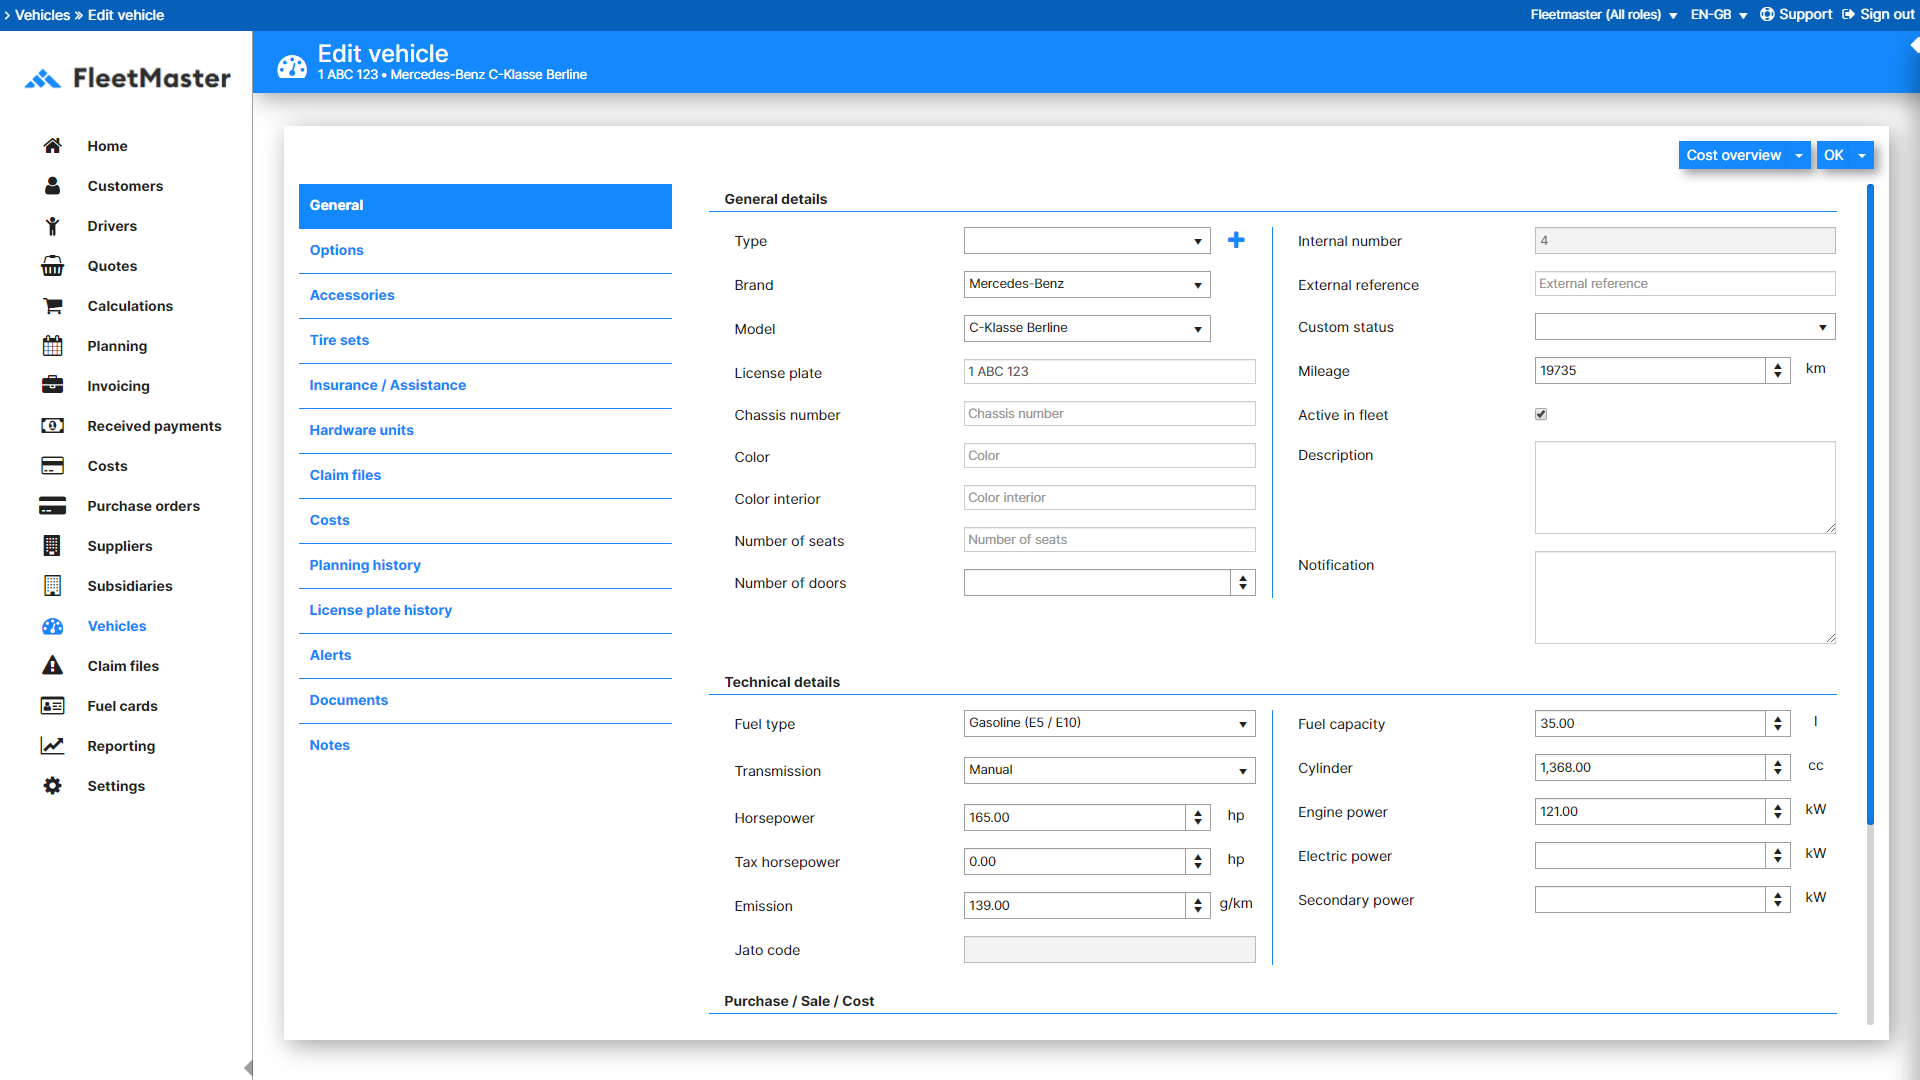
Task: Click the Support globe icon
Action: [x=1767, y=15]
